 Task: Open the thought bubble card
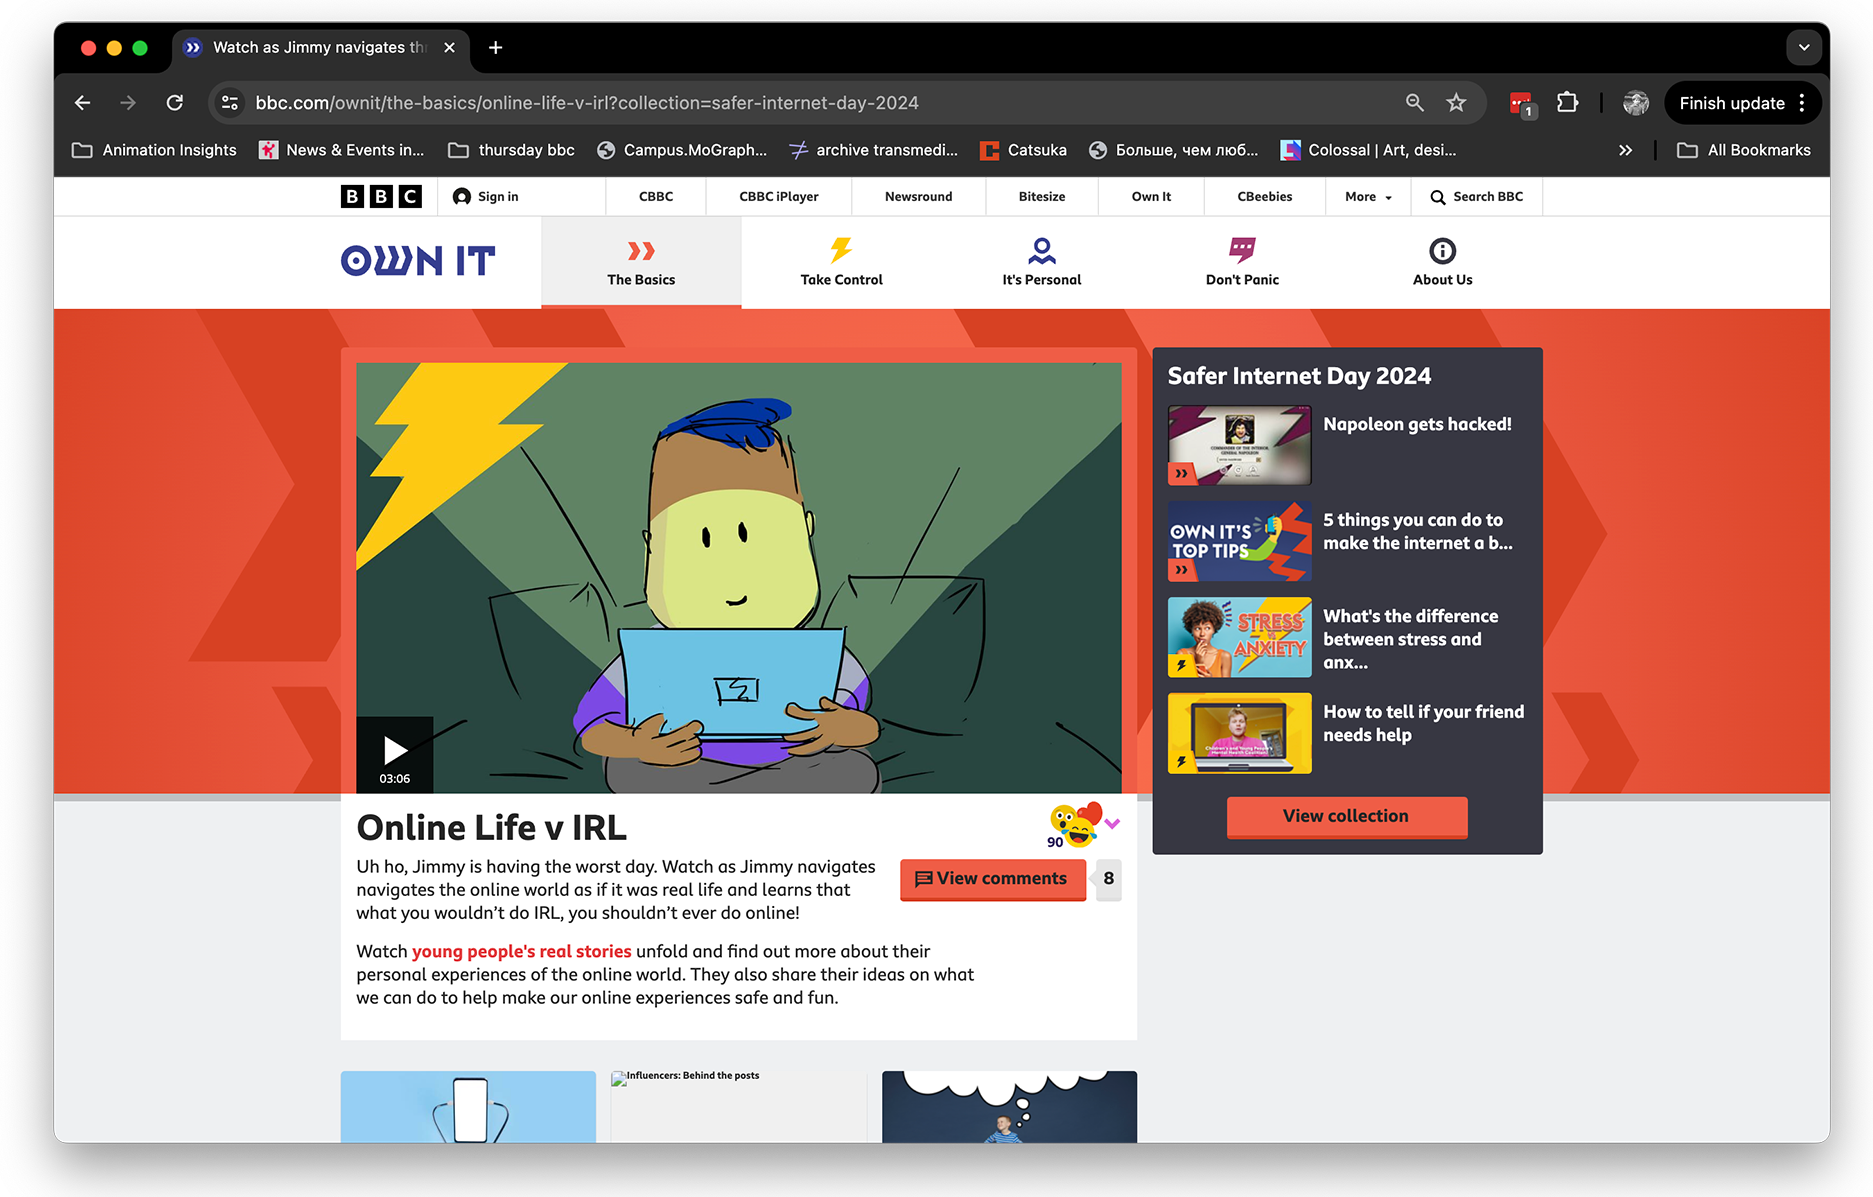[1009, 1107]
